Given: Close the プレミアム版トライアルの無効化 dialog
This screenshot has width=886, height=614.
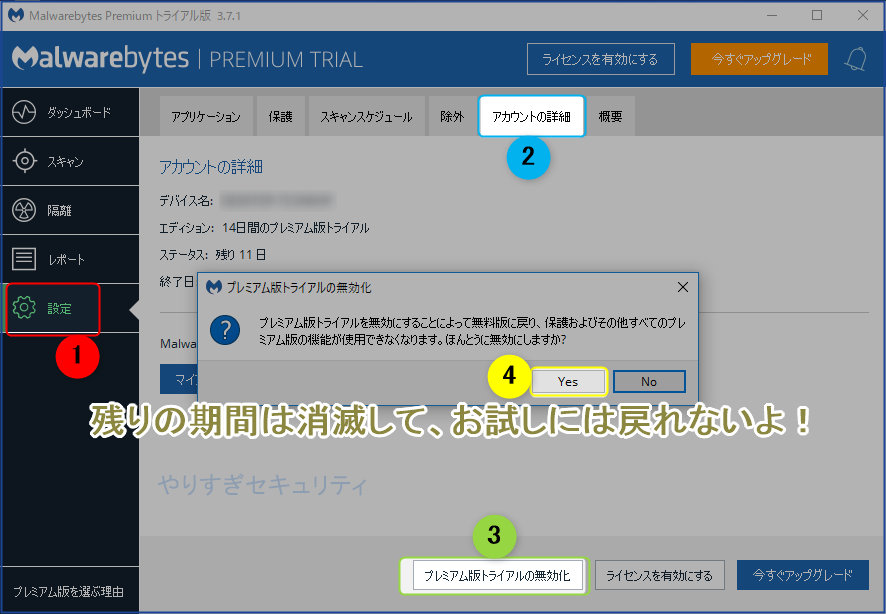Looking at the screenshot, I should 683,287.
